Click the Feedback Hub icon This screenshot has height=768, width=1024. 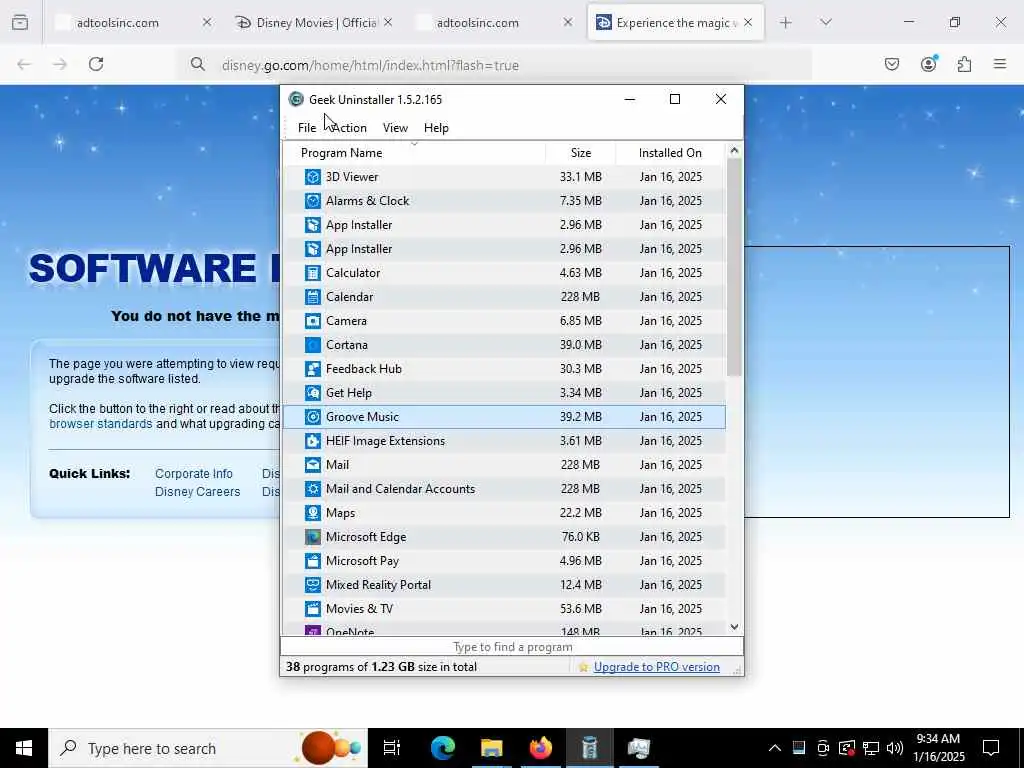[313, 369]
